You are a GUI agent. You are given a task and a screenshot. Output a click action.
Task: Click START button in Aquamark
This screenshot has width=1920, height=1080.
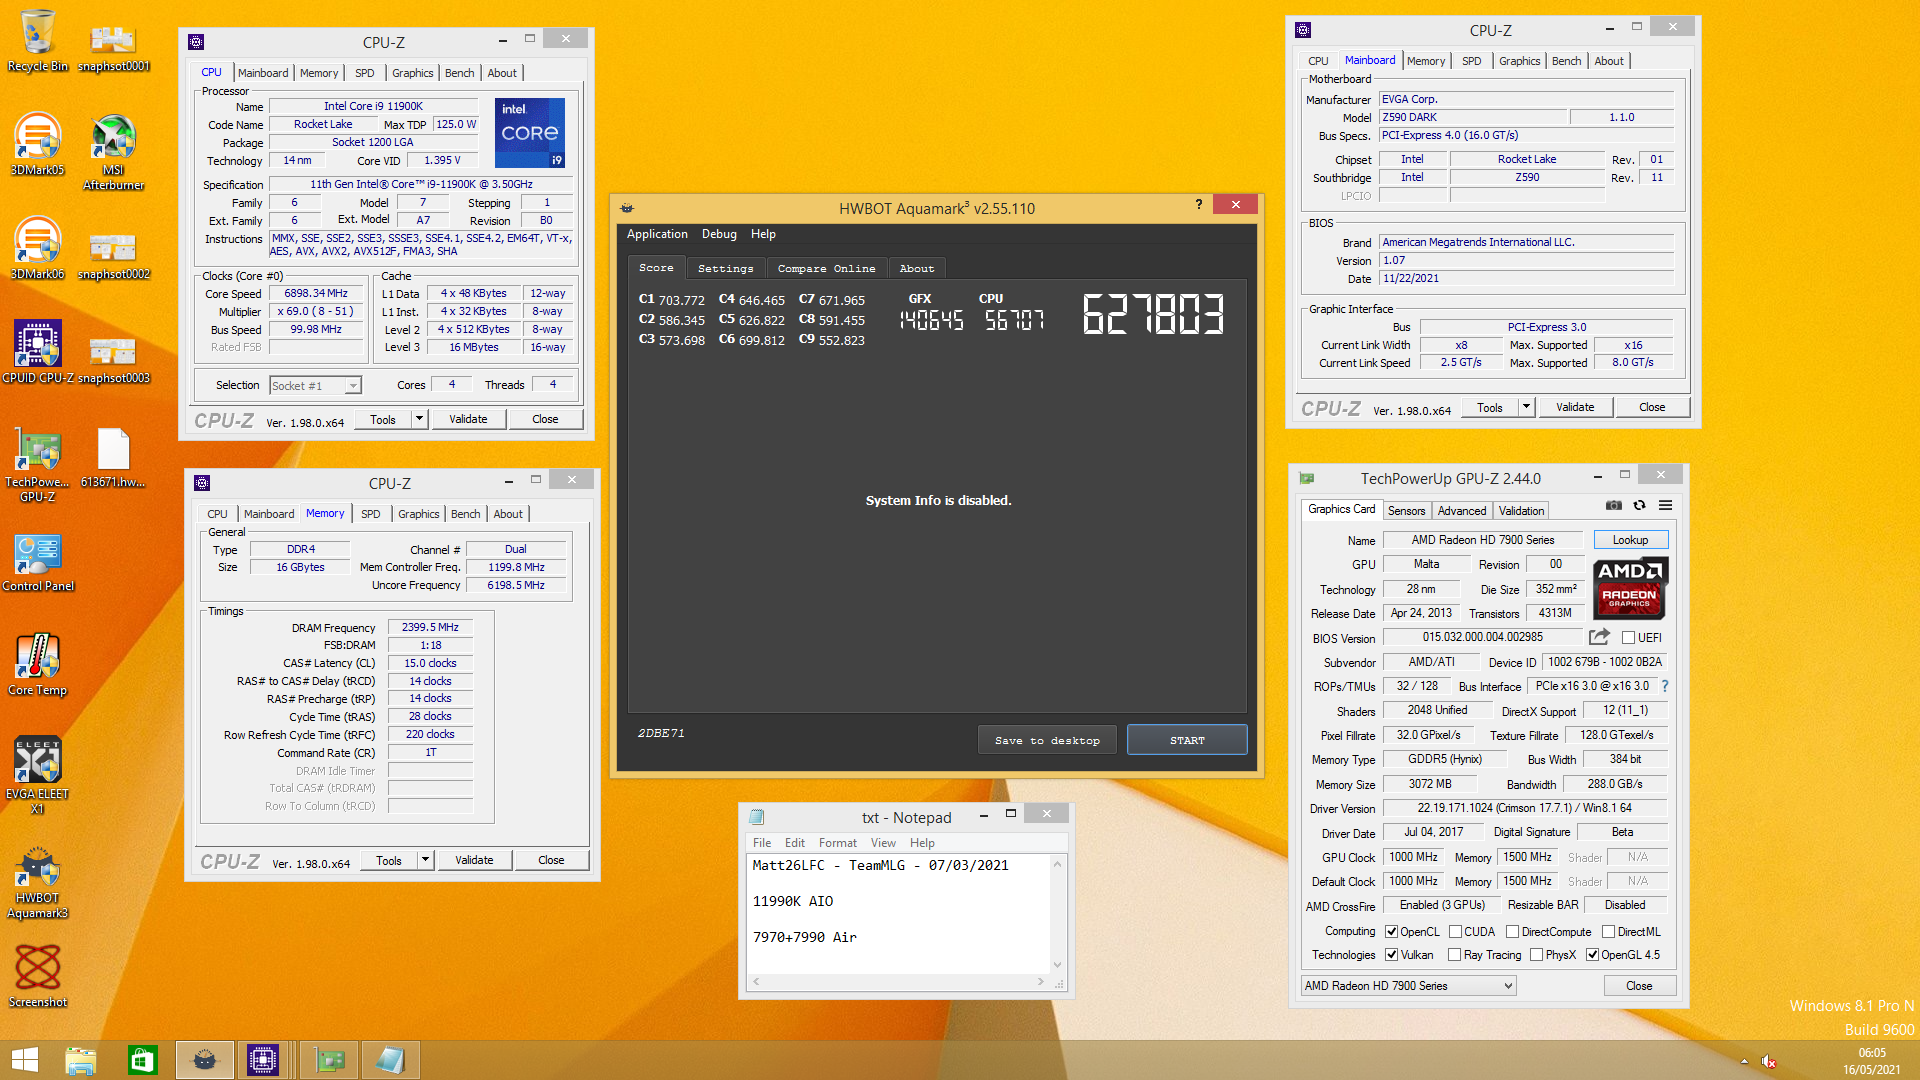point(1187,740)
